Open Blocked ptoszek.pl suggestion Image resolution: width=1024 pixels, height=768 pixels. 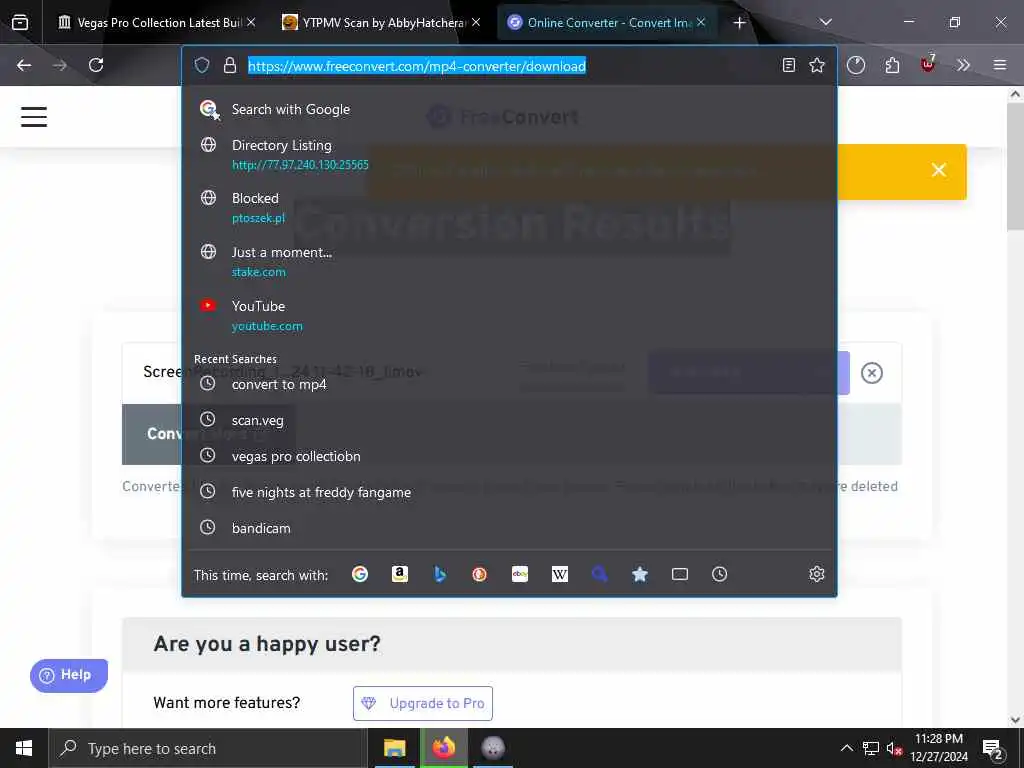click(x=509, y=208)
